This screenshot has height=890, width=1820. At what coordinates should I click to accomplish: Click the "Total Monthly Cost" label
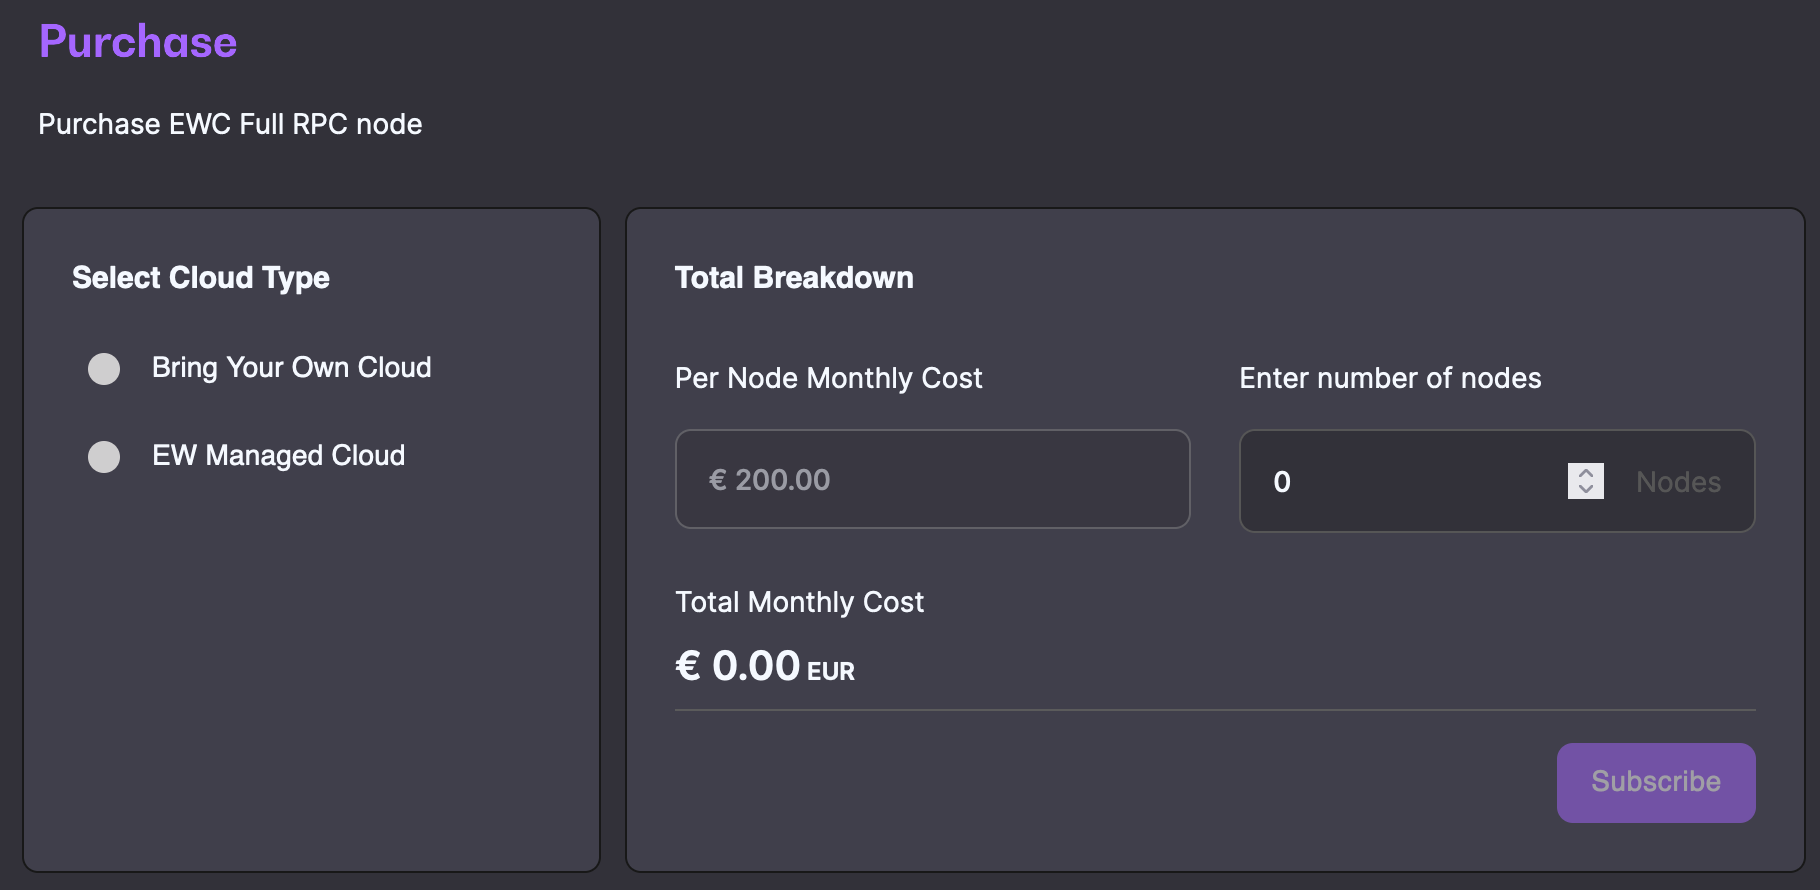pos(799,603)
